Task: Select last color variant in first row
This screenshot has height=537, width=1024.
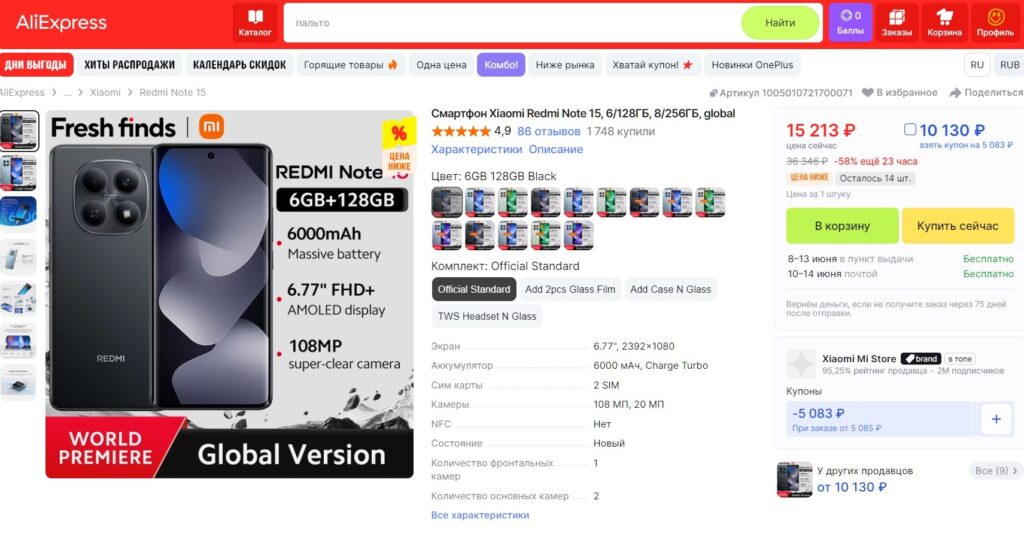Action: [x=710, y=202]
